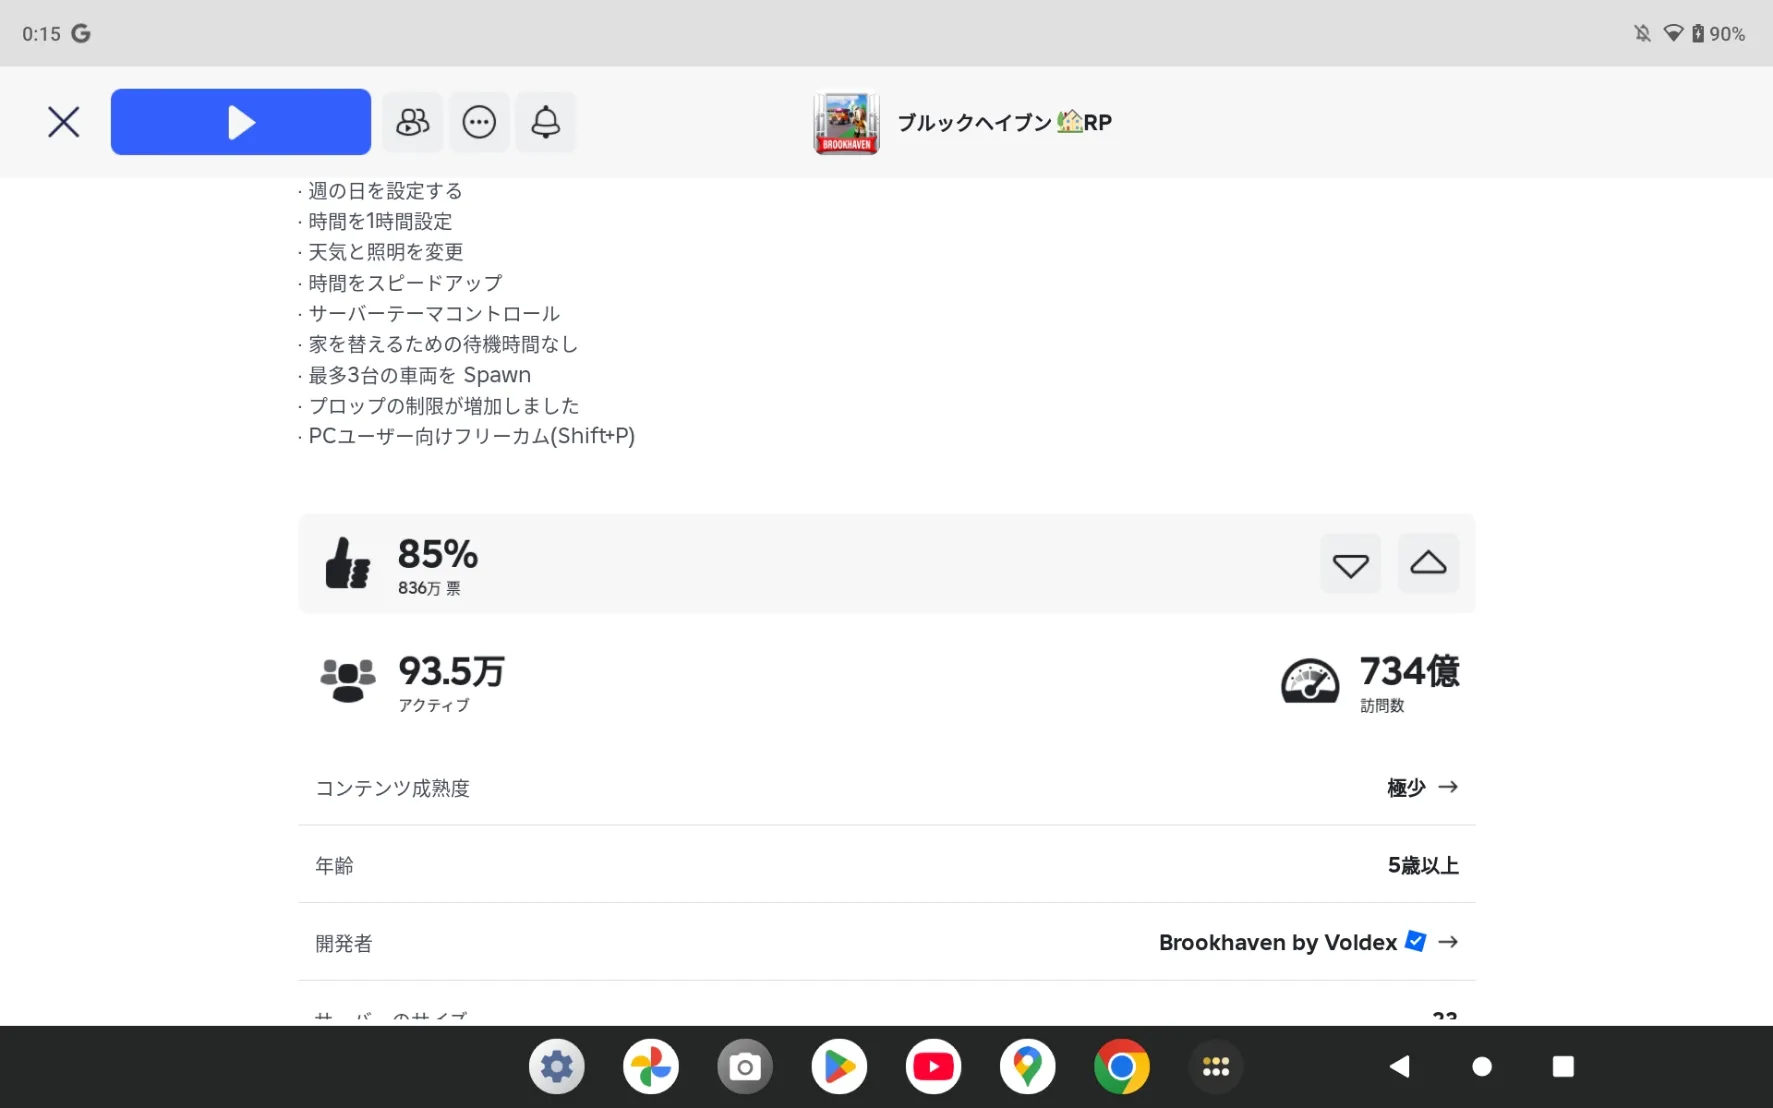
Task: Tap the 時間を1時間設定 line
Action: (375, 222)
